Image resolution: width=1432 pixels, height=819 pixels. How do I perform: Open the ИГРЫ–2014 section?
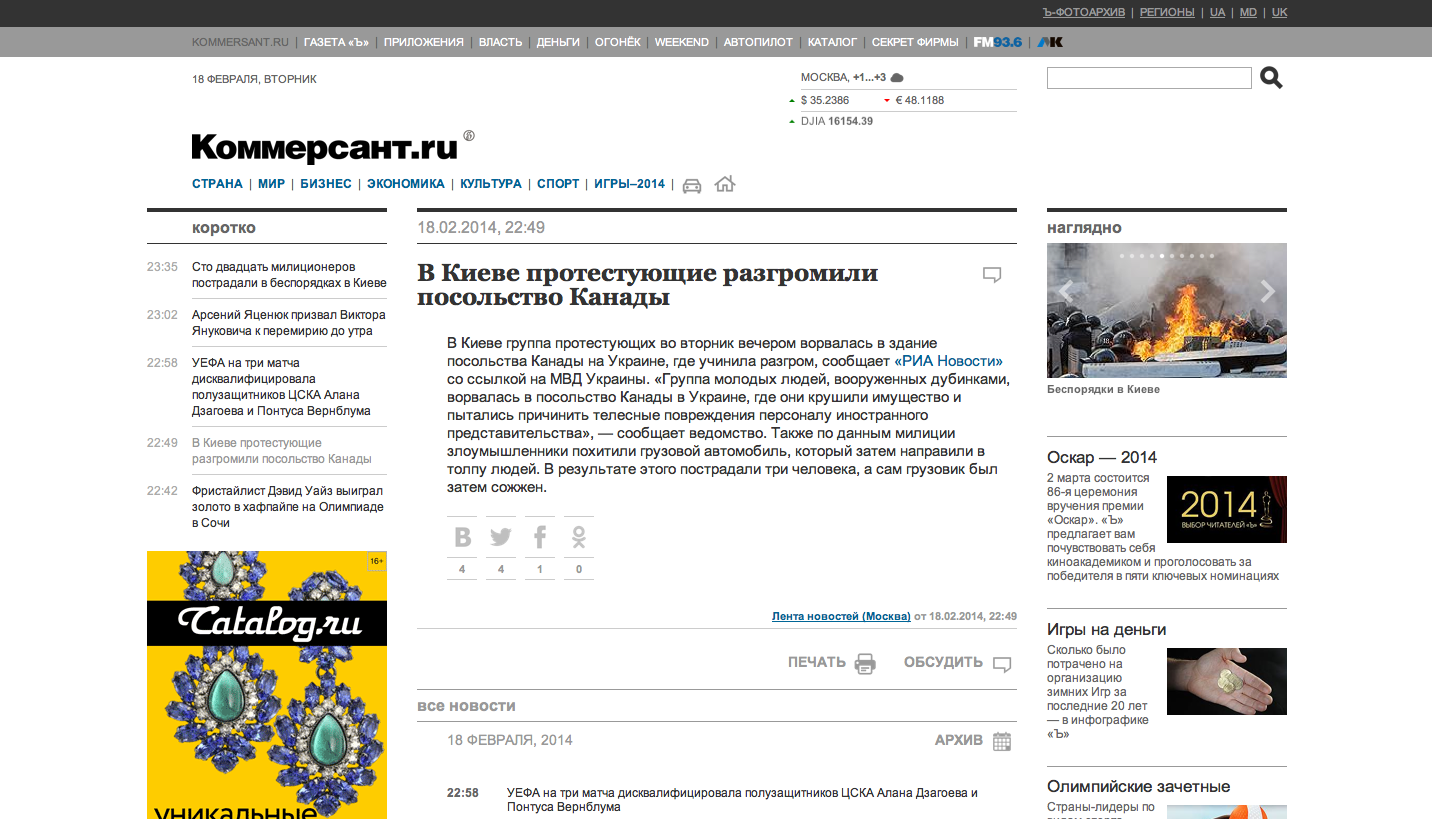click(629, 184)
